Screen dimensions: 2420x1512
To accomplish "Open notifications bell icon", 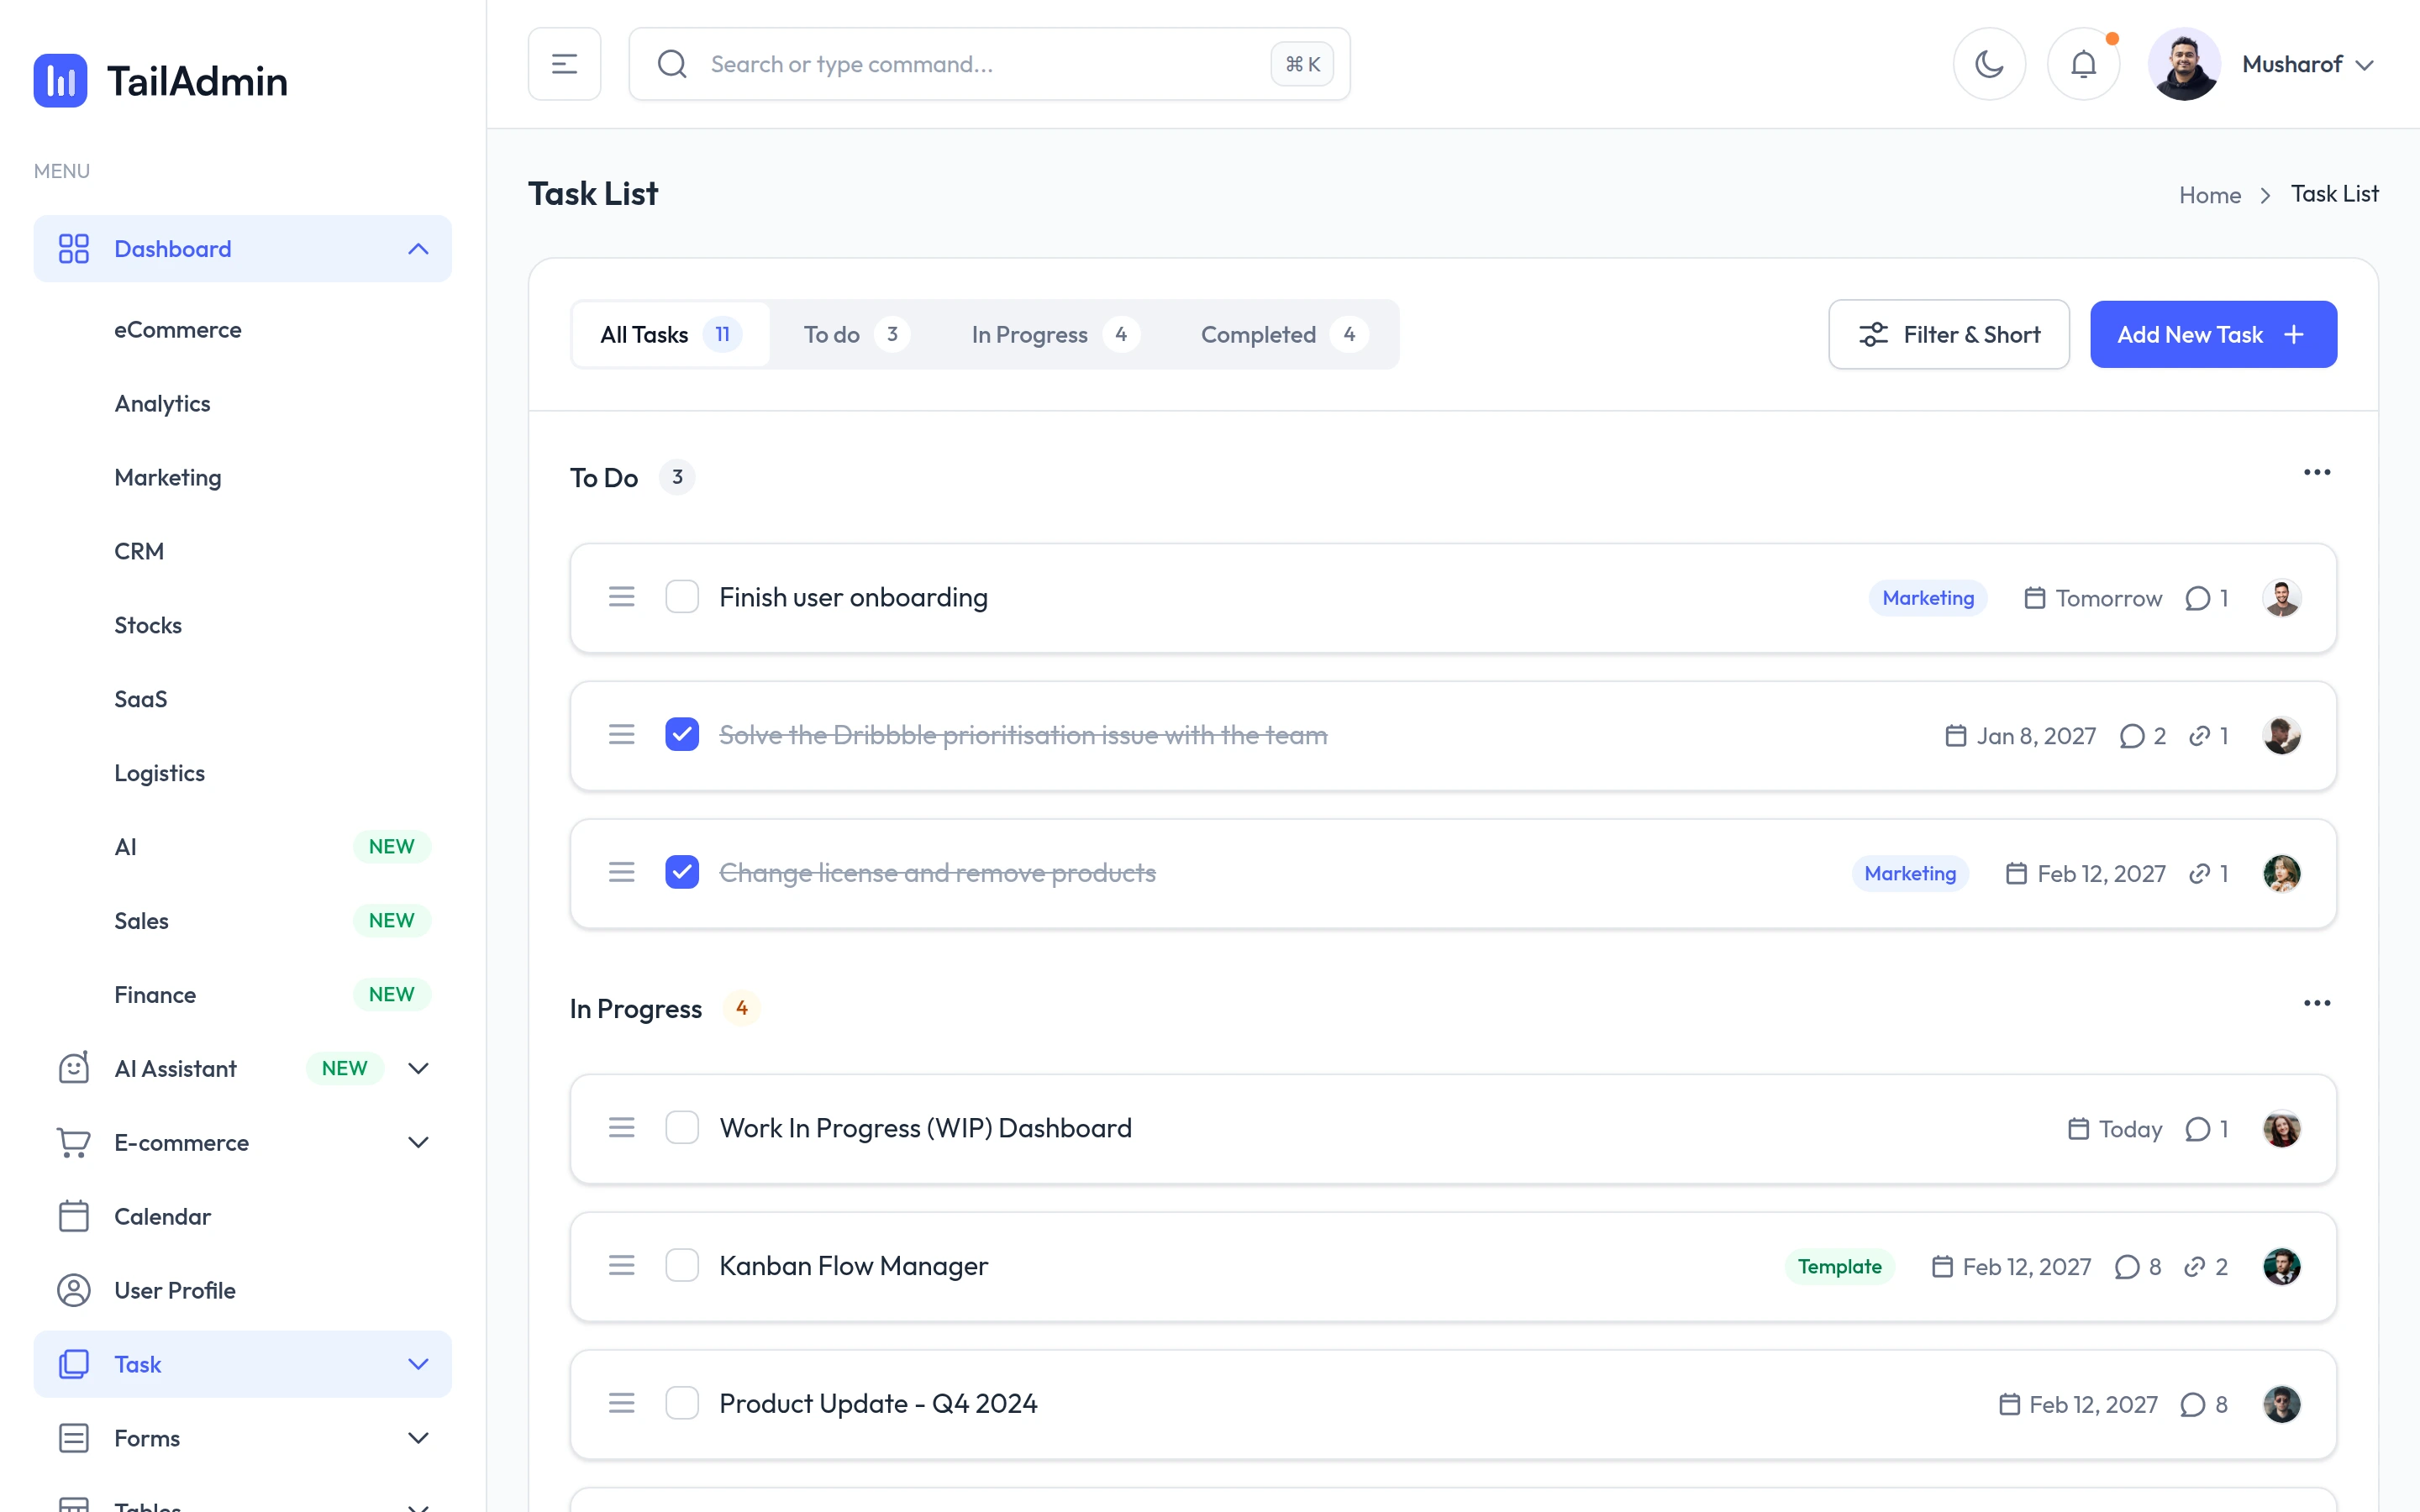I will point(2083,64).
